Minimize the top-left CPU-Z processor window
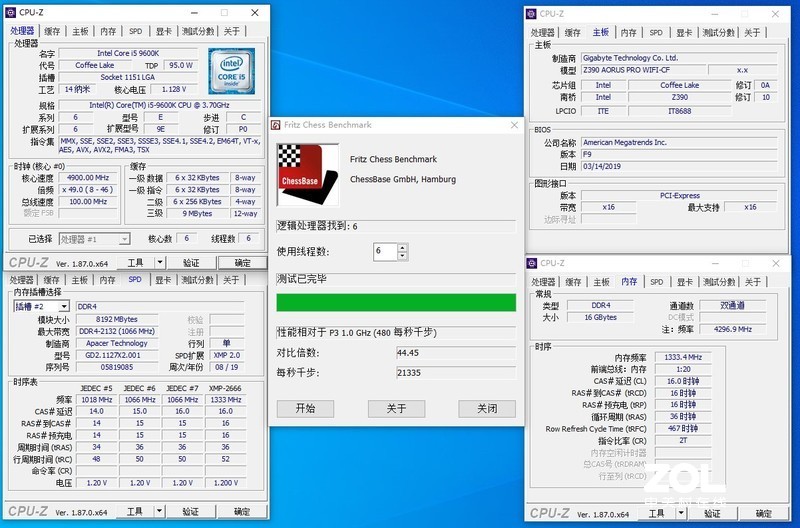Screen dimensions: 800x528 pyautogui.click(x=194, y=12)
